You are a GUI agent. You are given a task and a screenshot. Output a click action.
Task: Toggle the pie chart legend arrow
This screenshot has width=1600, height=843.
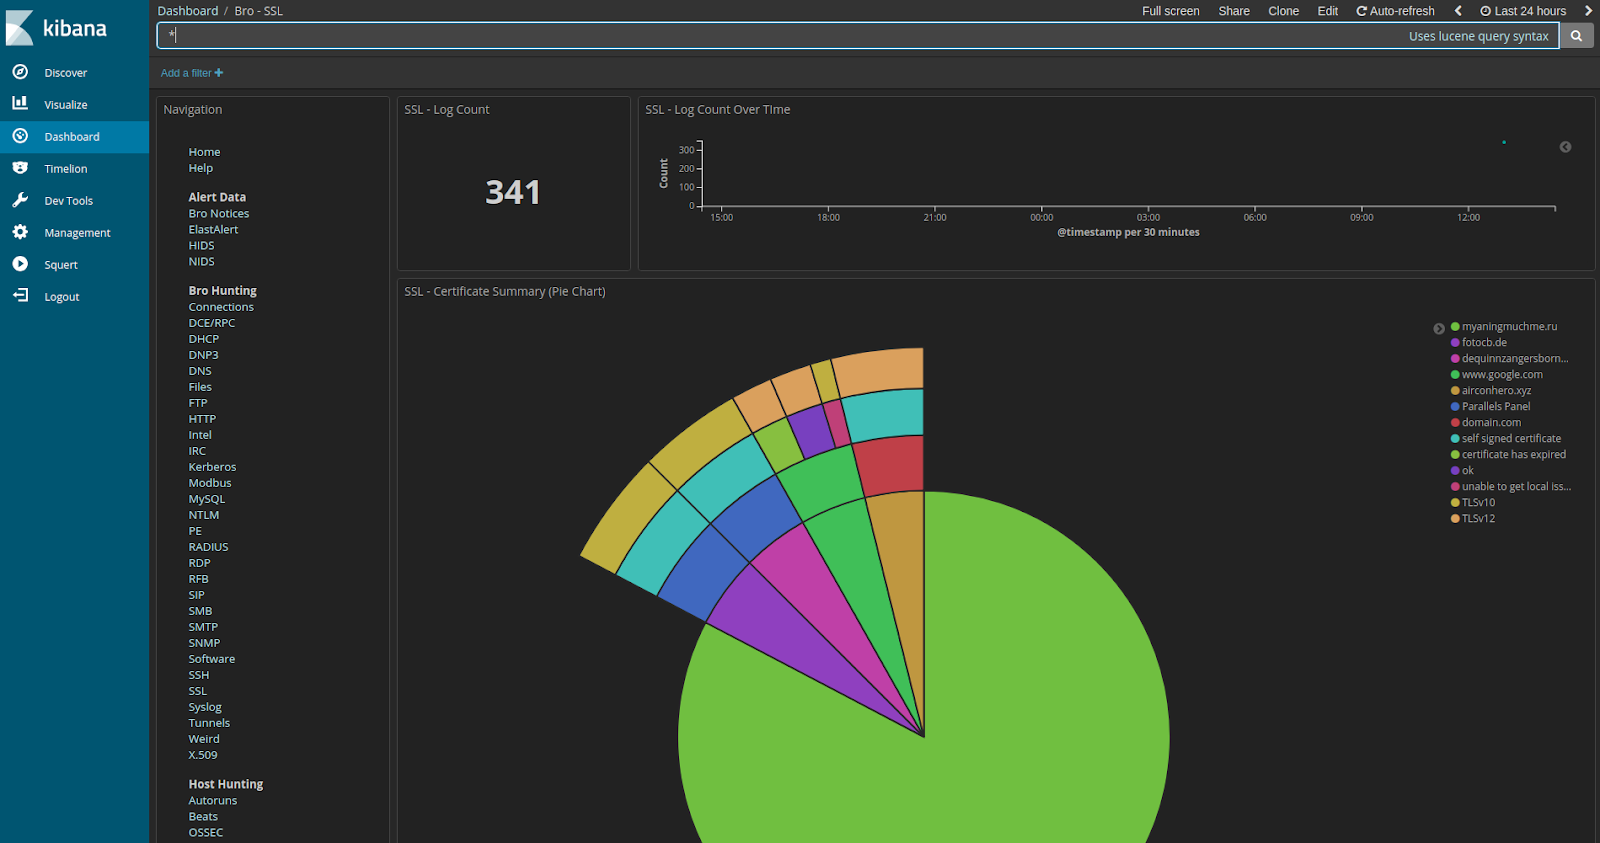click(1439, 328)
